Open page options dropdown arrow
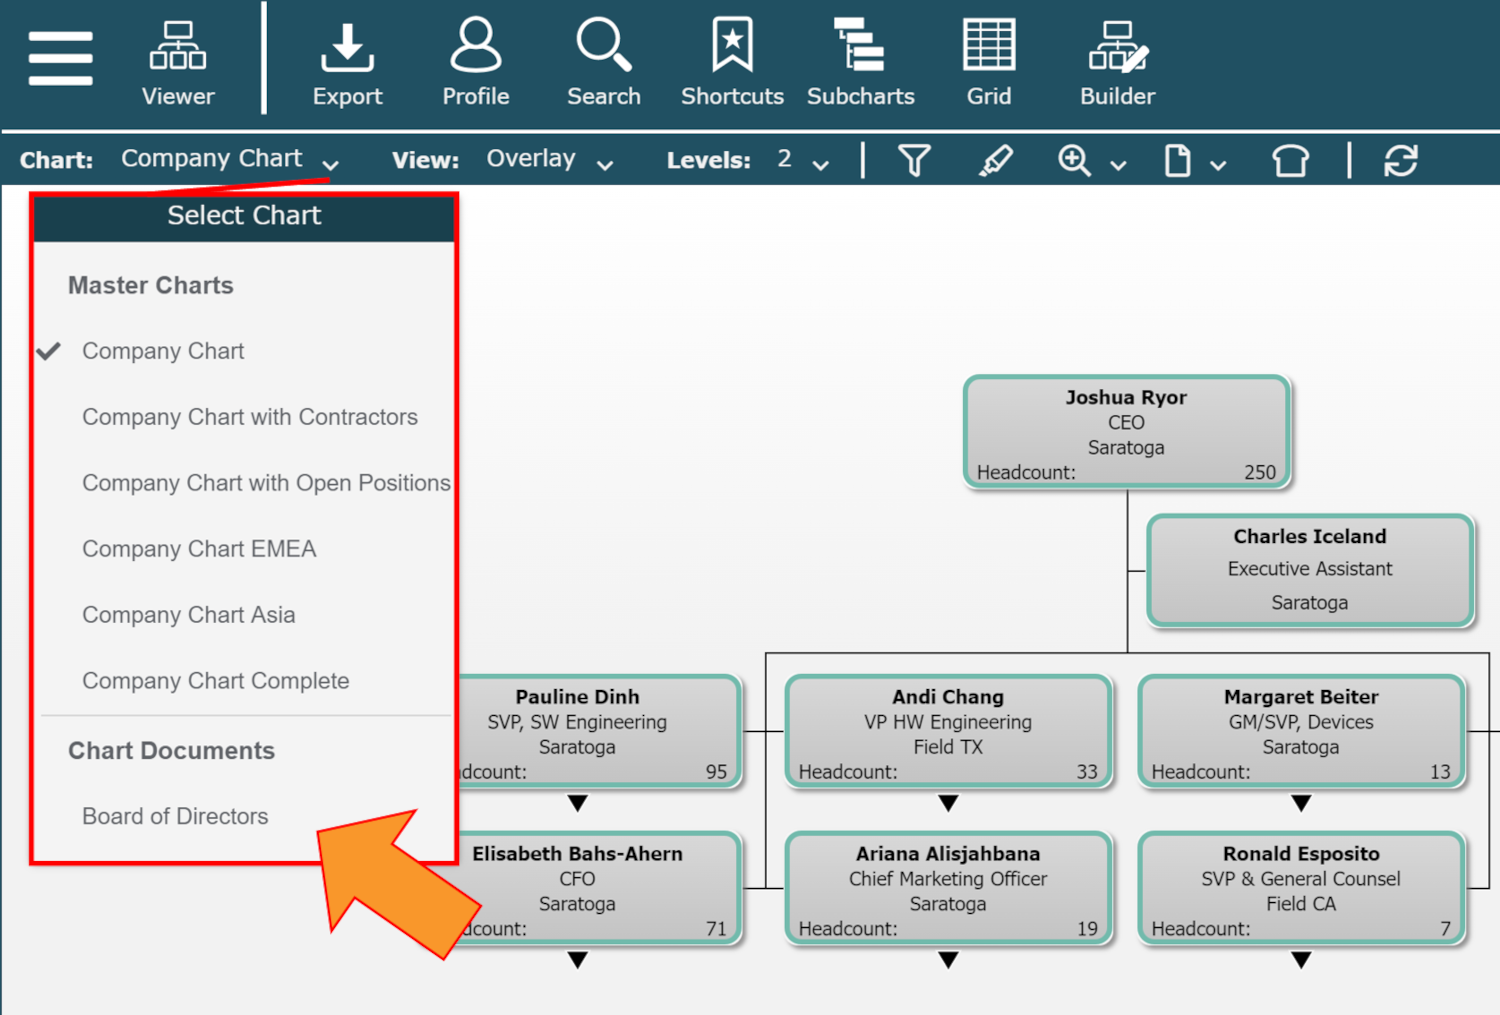 (1218, 165)
